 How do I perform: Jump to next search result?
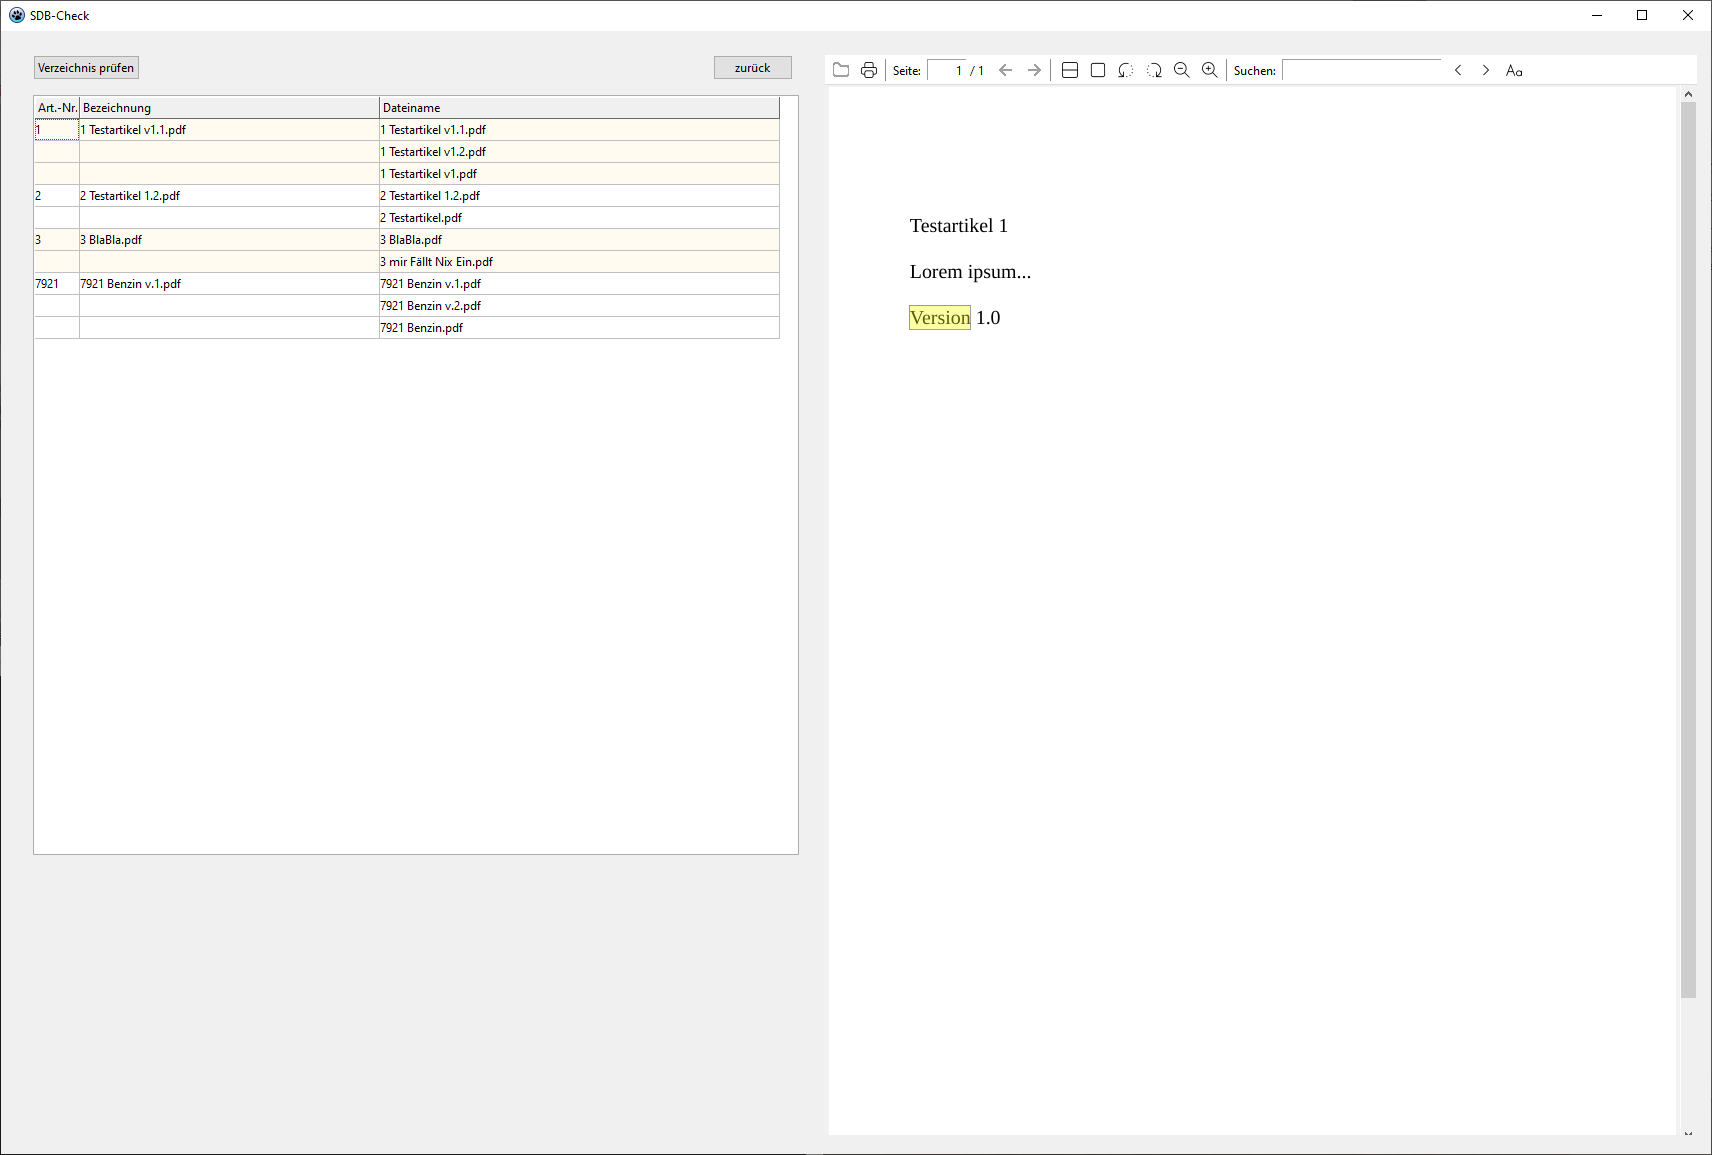coord(1486,70)
